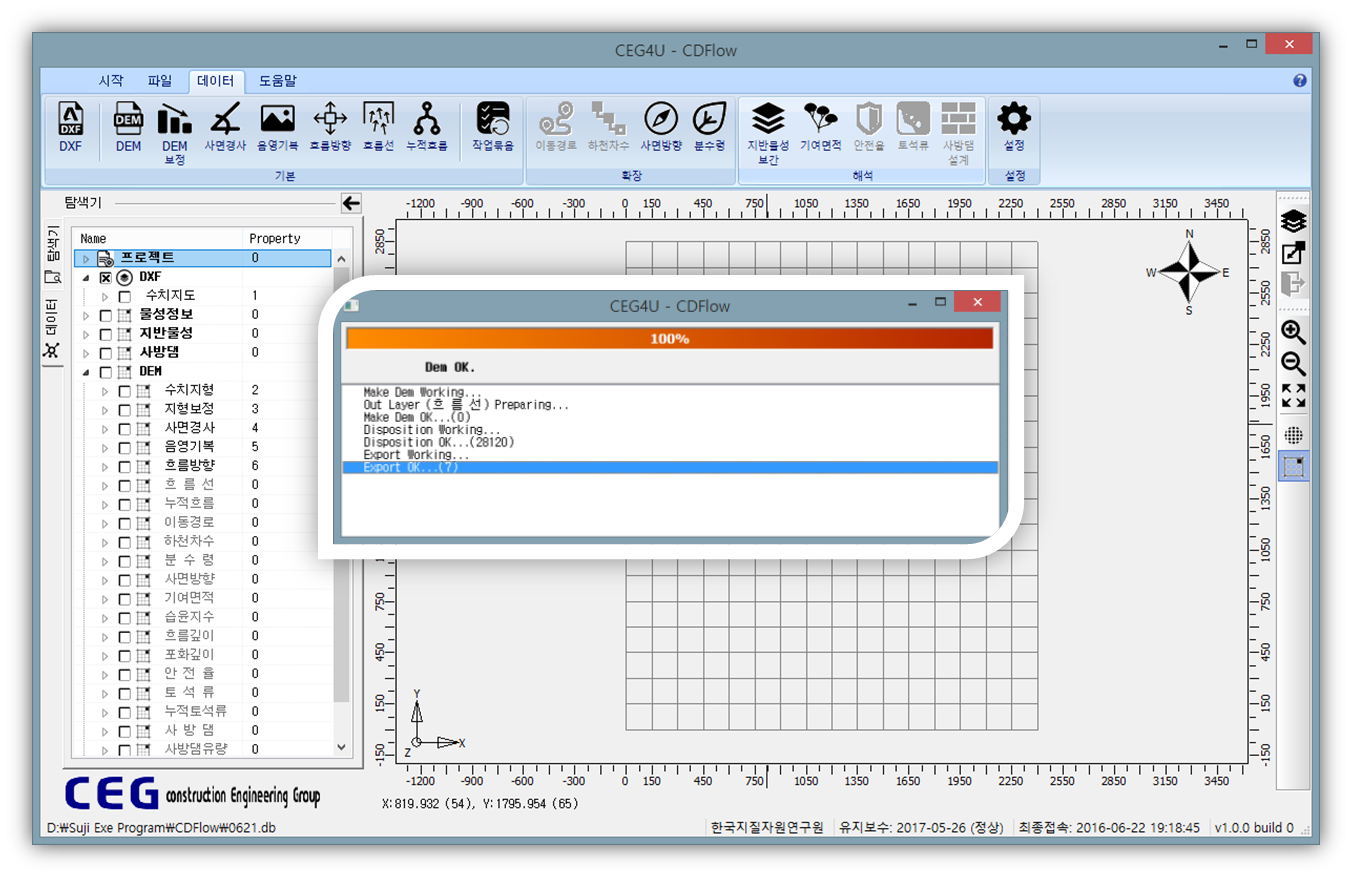Image resolution: width=1352 pixels, height=877 pixels.
Task: Collapse the DXF tree node
Action: [x=87, y=277]
